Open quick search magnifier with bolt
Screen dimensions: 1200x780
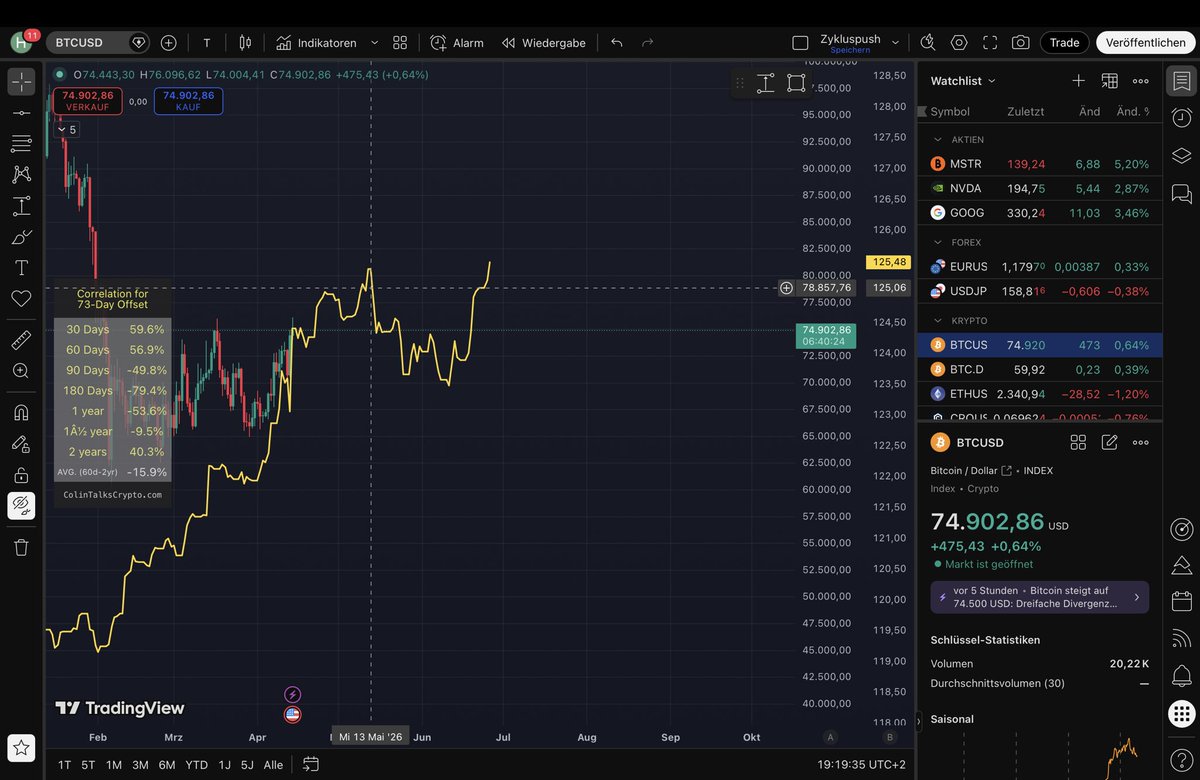click(928, 42)
